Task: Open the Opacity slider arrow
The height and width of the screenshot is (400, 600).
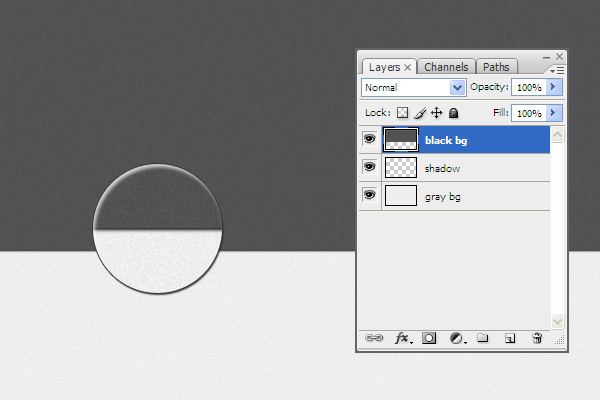Action: coord(554,87)
